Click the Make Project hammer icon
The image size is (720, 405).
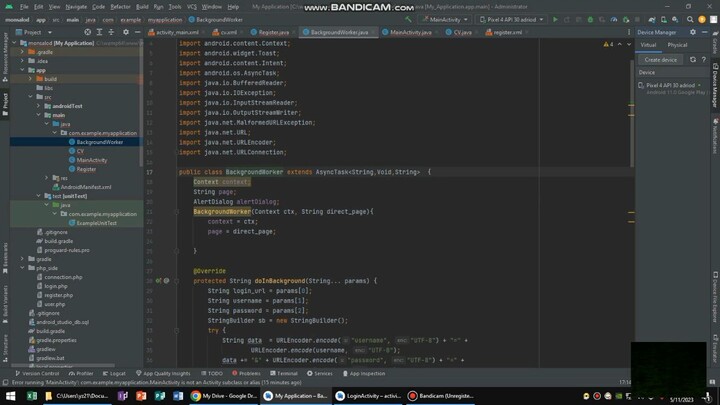(408, 20)
